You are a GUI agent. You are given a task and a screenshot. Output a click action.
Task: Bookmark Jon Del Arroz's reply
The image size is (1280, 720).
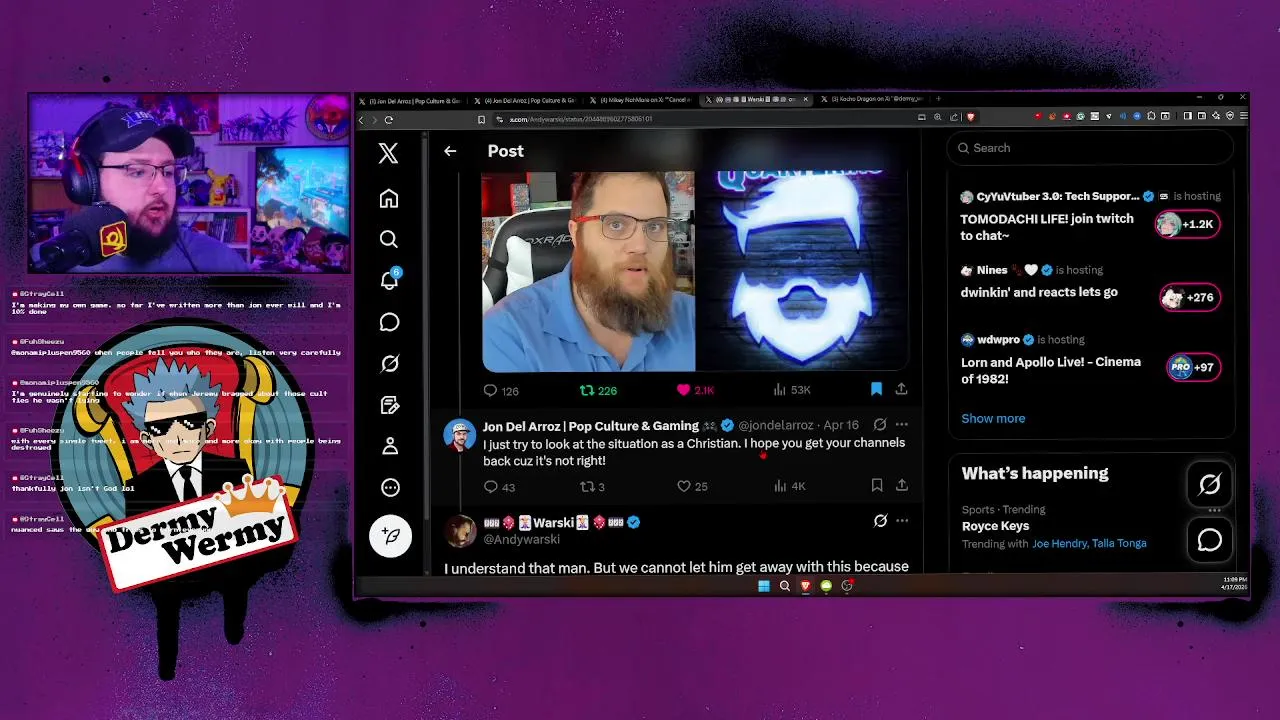pos(876,485)
